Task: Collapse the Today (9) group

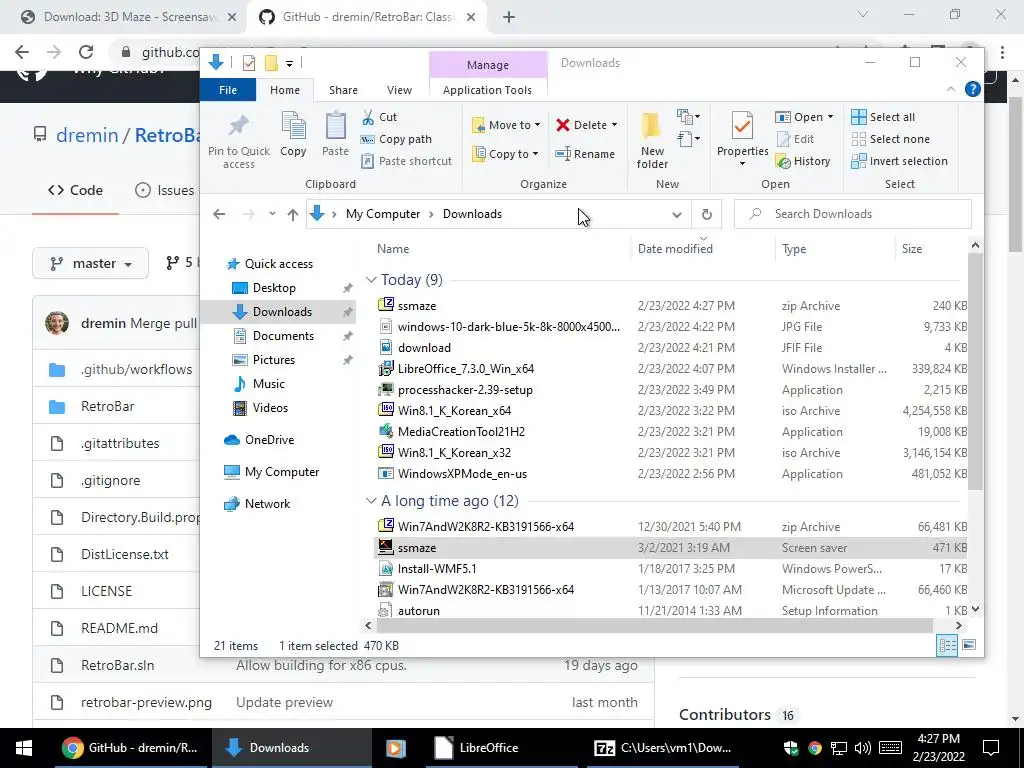Action: [371, 280]
